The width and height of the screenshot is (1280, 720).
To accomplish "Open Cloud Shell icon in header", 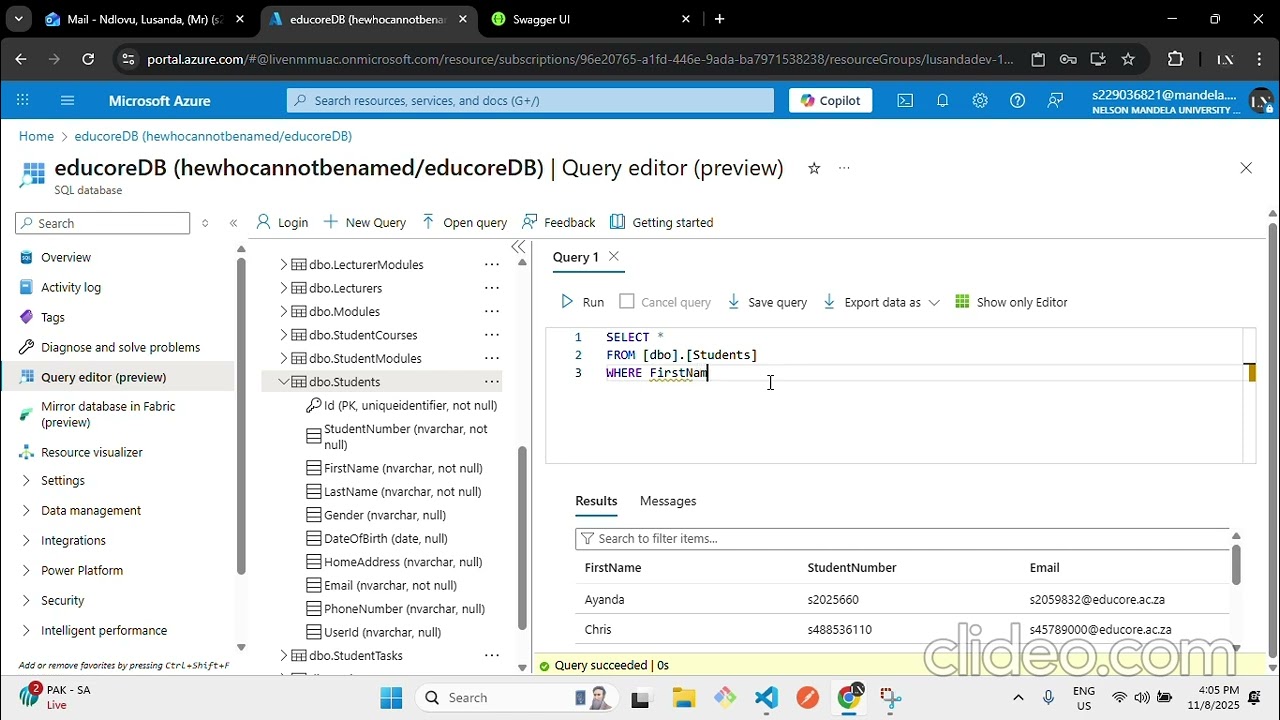I will (x=905, y=100).
